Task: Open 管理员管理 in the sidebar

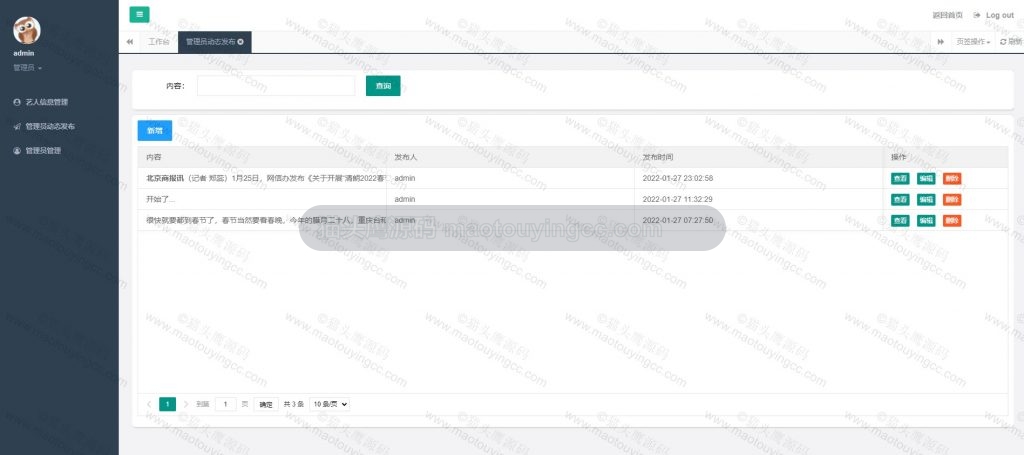Action: tap(43, 150)
